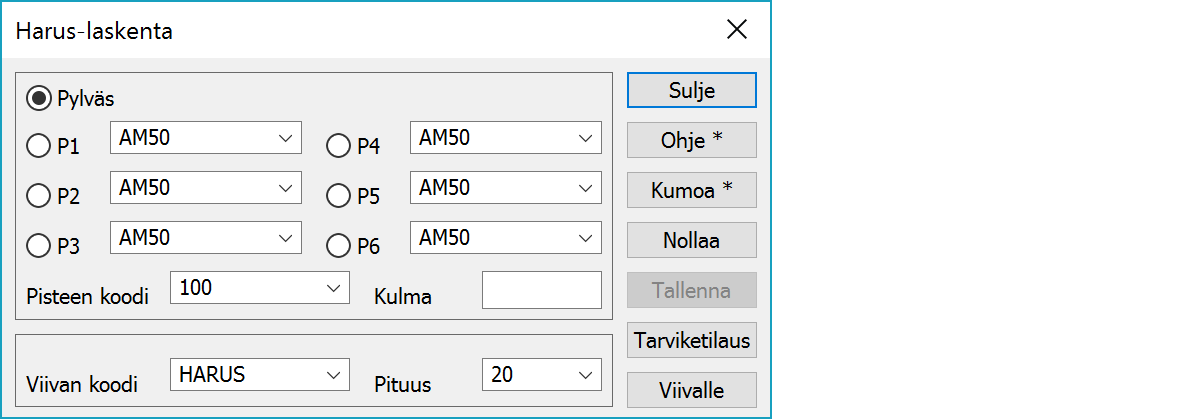The width and height of the screenshot is (1200, 419).
Task: Reset values with the Nollaa button
Action: pyautogui.click(x=691, y=240)
